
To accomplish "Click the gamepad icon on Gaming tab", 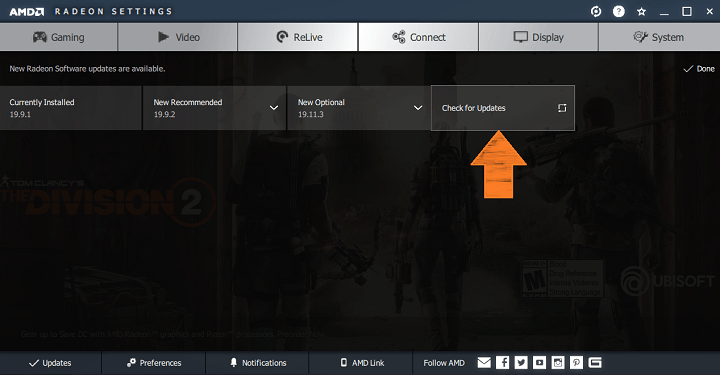I will coord(39,37).
